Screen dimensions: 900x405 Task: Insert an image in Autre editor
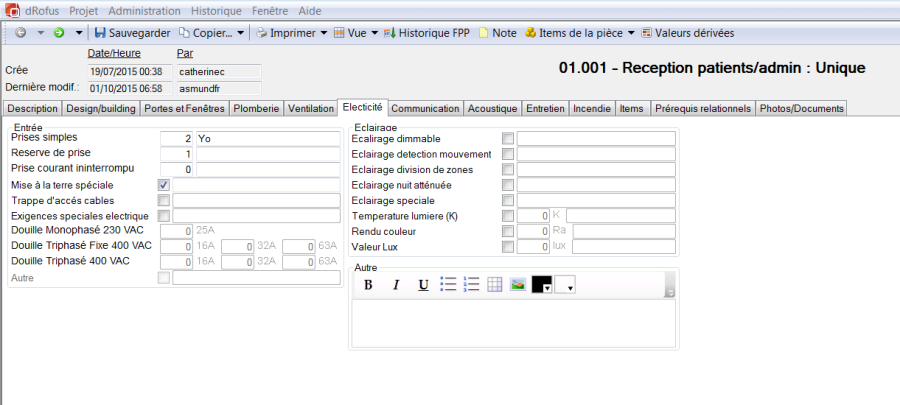click(518, 285)
